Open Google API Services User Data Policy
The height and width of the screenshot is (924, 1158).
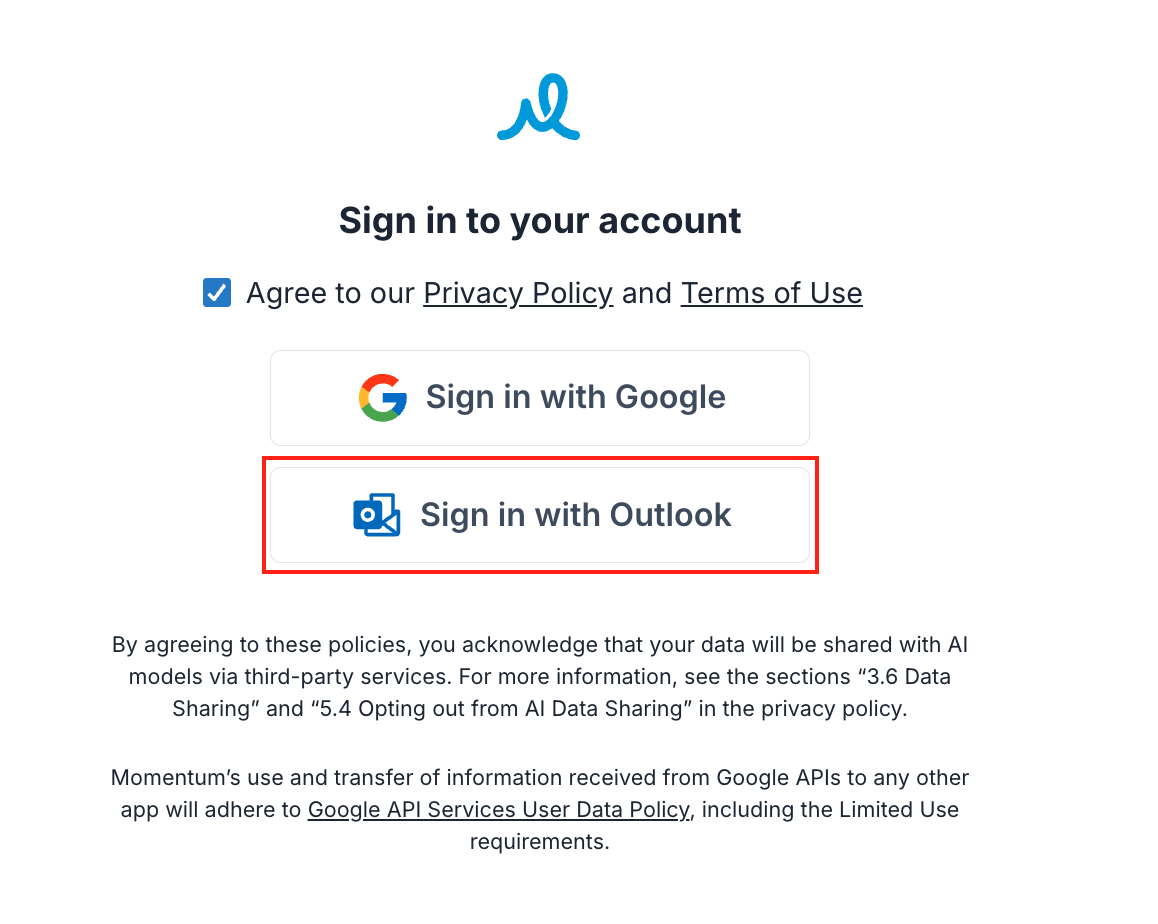click(x=500, y=810)
